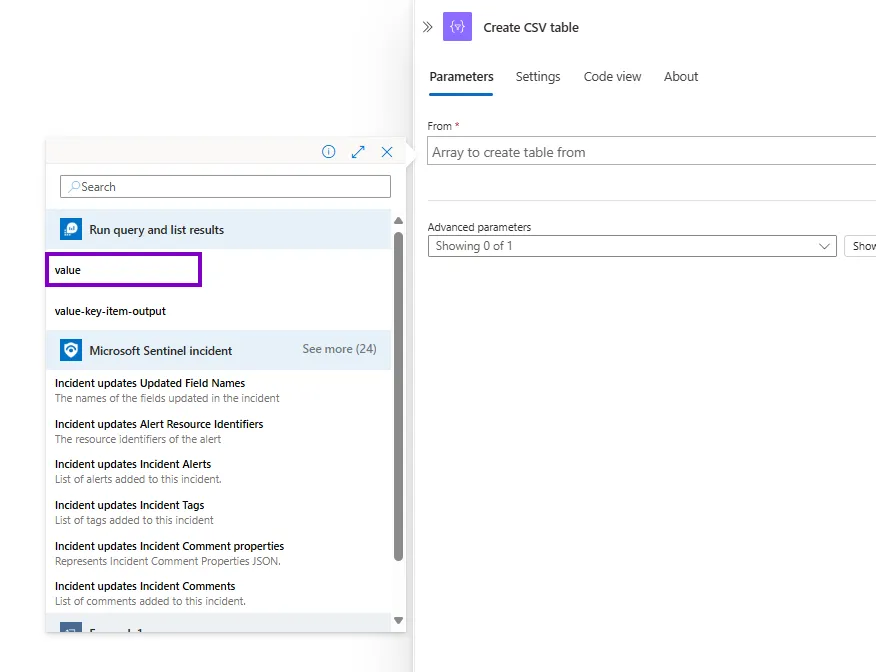Close the dynamic content picker
The width and height of the screenshot is (876, 672).
click(387, 151)
